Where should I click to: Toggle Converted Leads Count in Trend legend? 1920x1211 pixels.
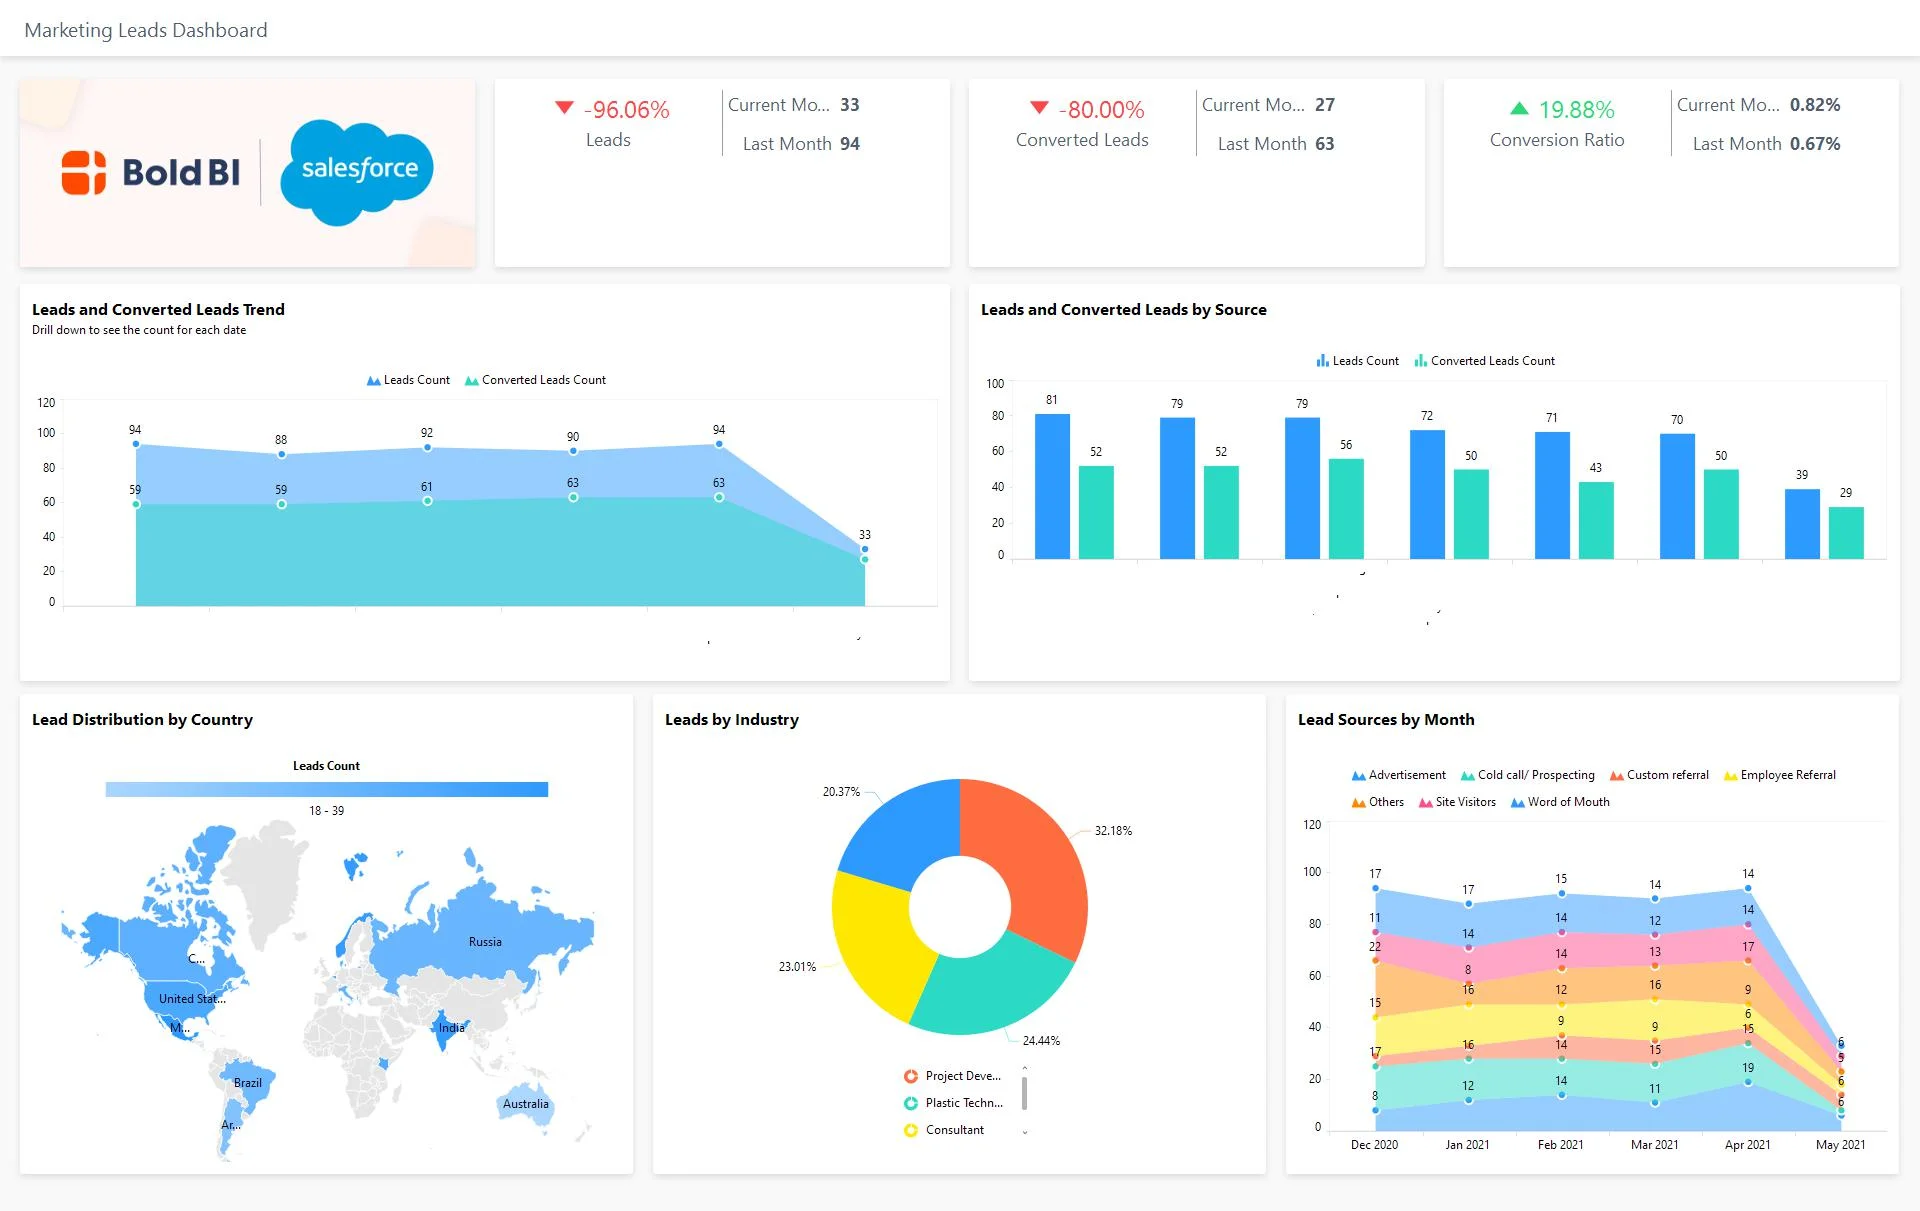(x=535, y=380)
